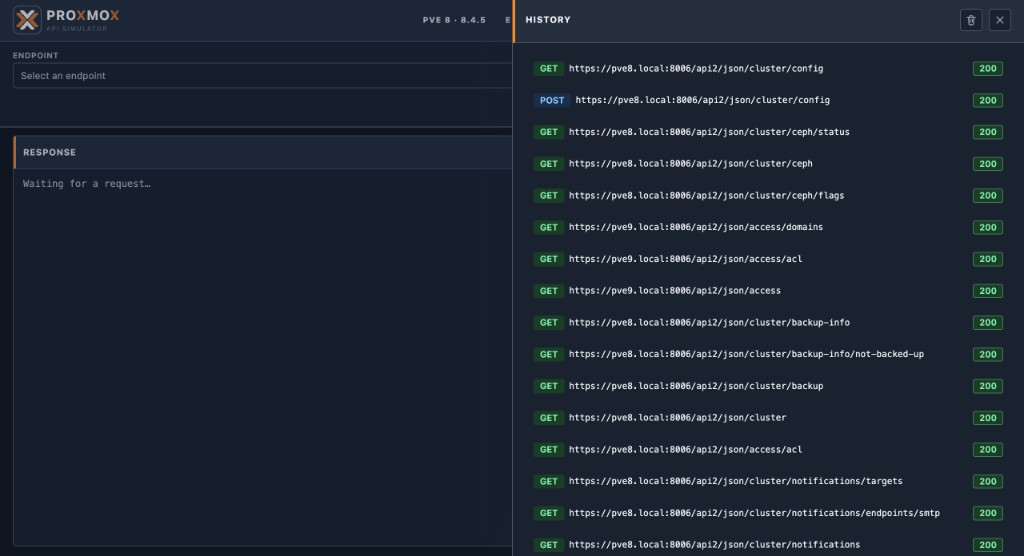The width and height of the screenshot is (1024, 556).
Task: Clear history with the trash icon
Action: click(x=970, y=20)
